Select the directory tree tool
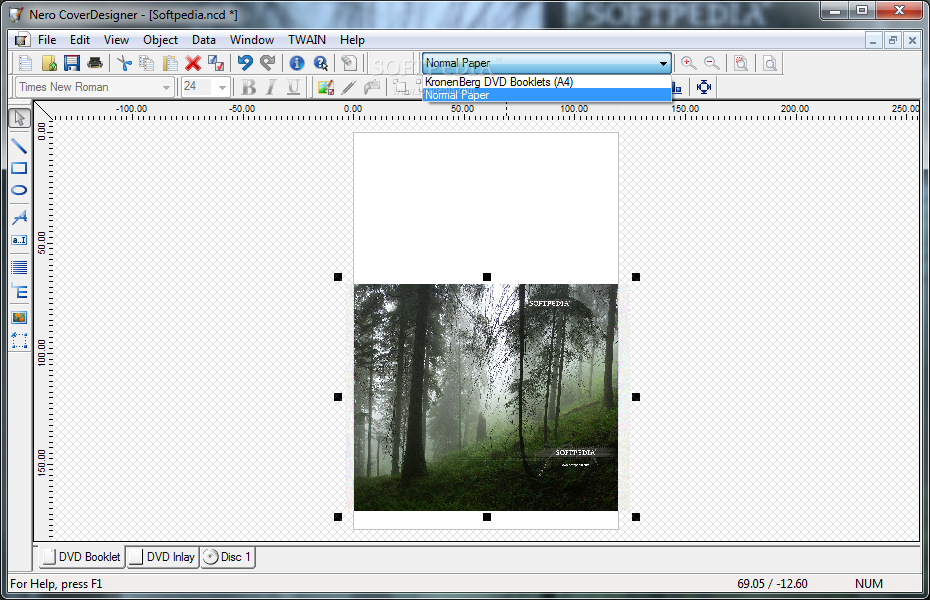 coord(20,291)
